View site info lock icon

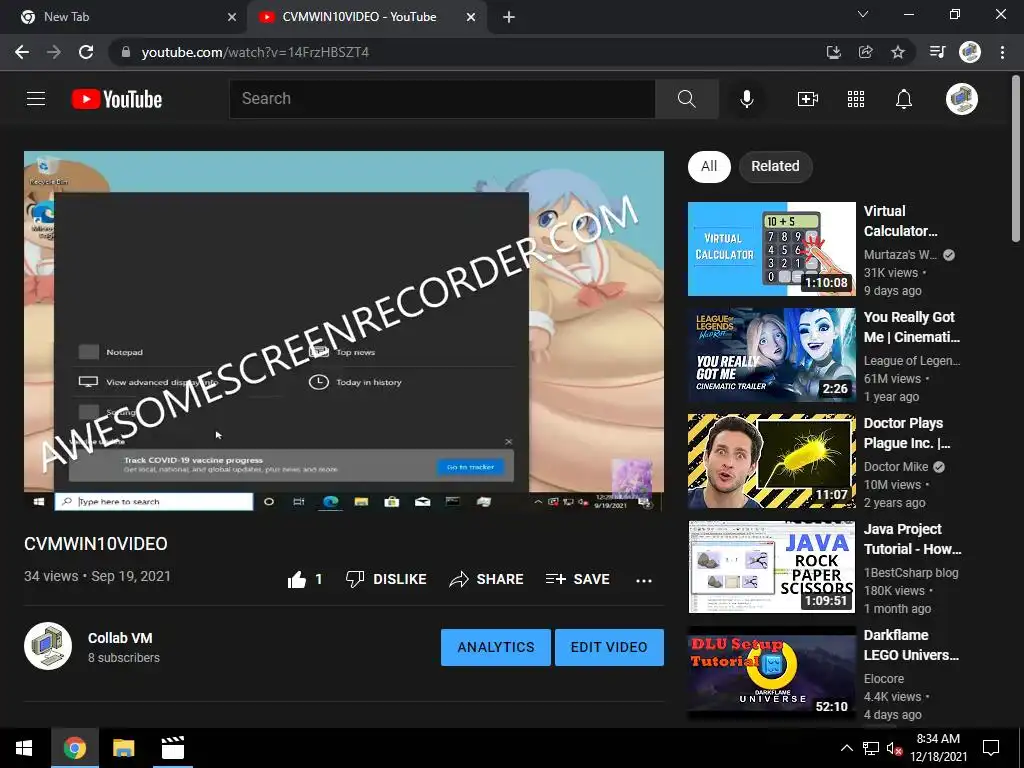point(126,52)
